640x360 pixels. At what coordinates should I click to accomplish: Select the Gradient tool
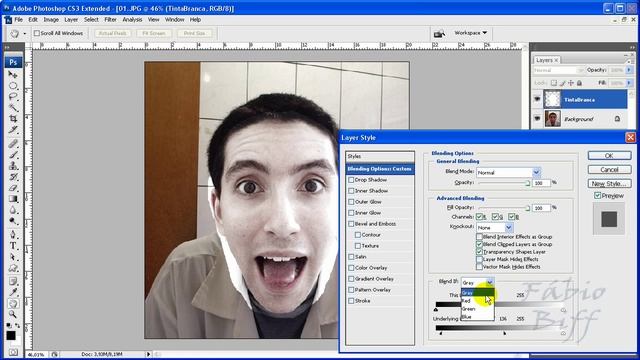tap(13, 199)
